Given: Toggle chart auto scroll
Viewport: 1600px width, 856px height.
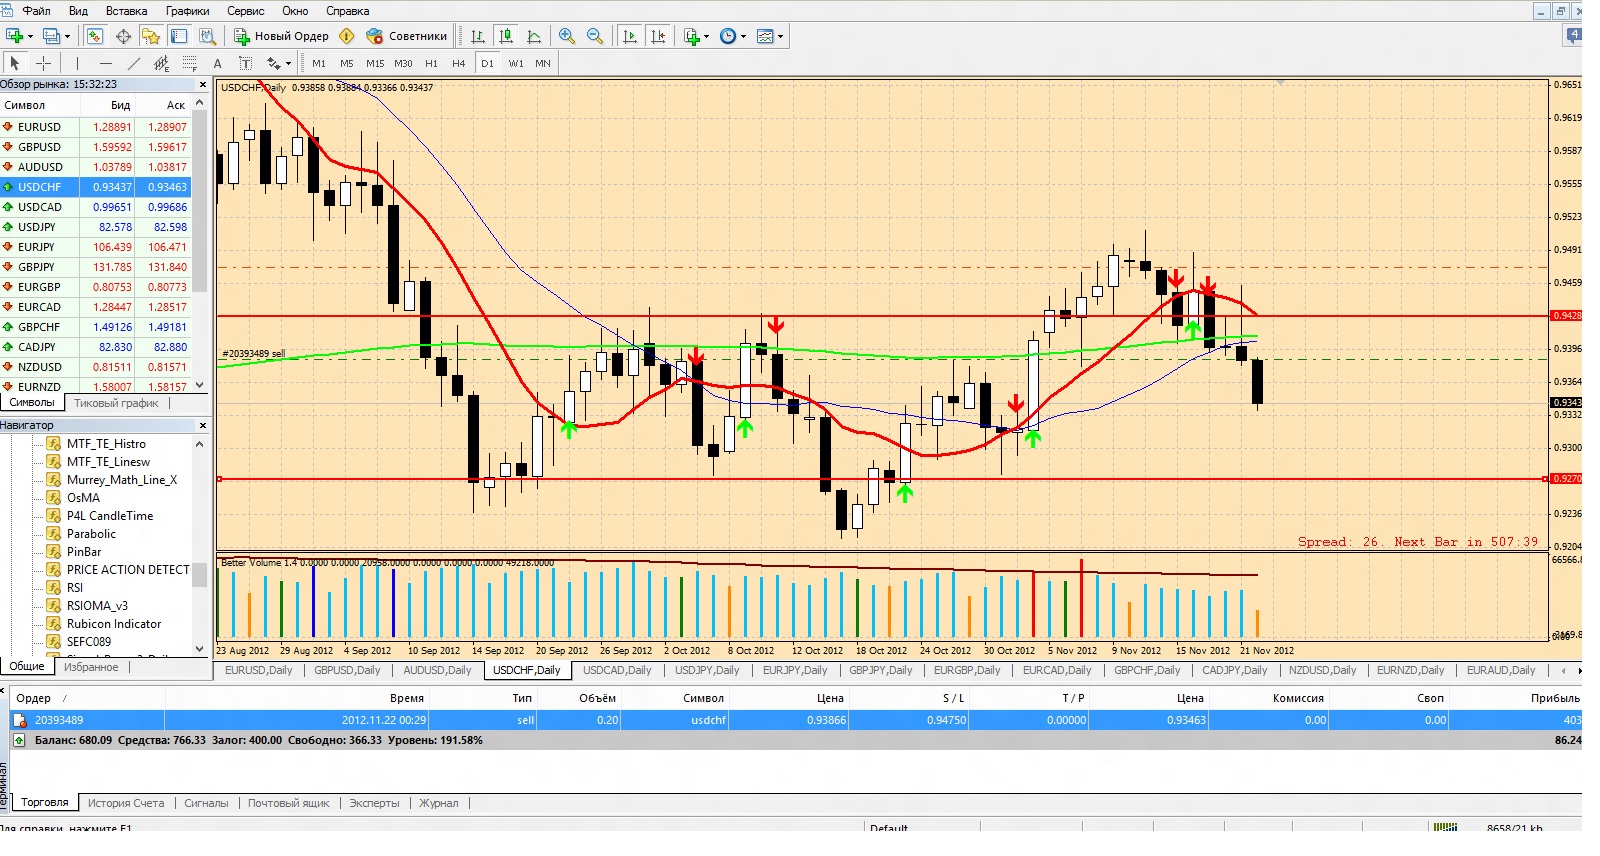Looking at the screenshot, I should [629, 36].
